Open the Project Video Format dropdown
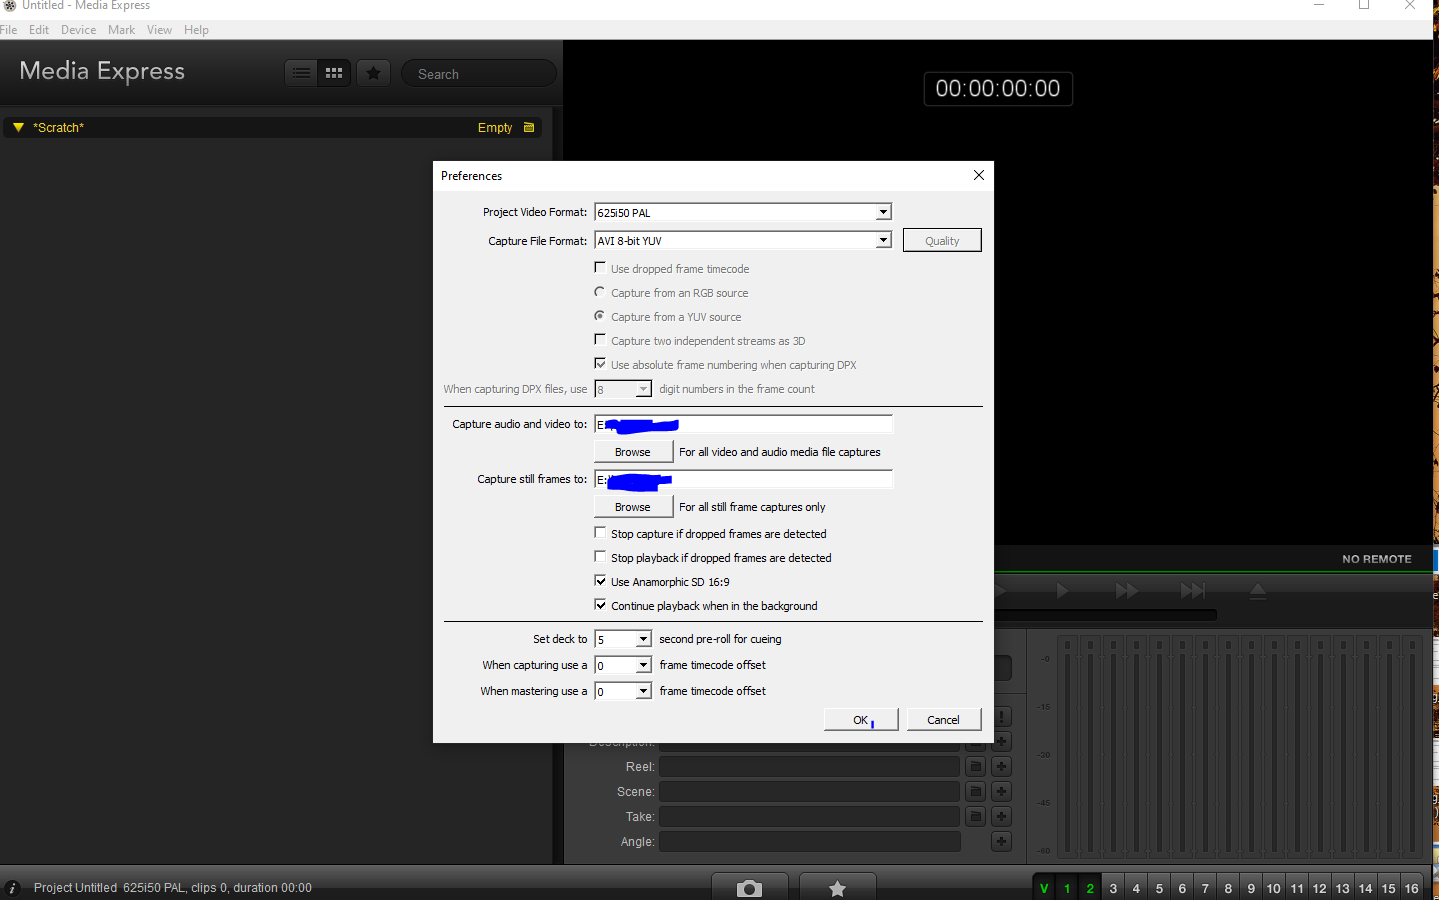 click(x=883, y=212)
